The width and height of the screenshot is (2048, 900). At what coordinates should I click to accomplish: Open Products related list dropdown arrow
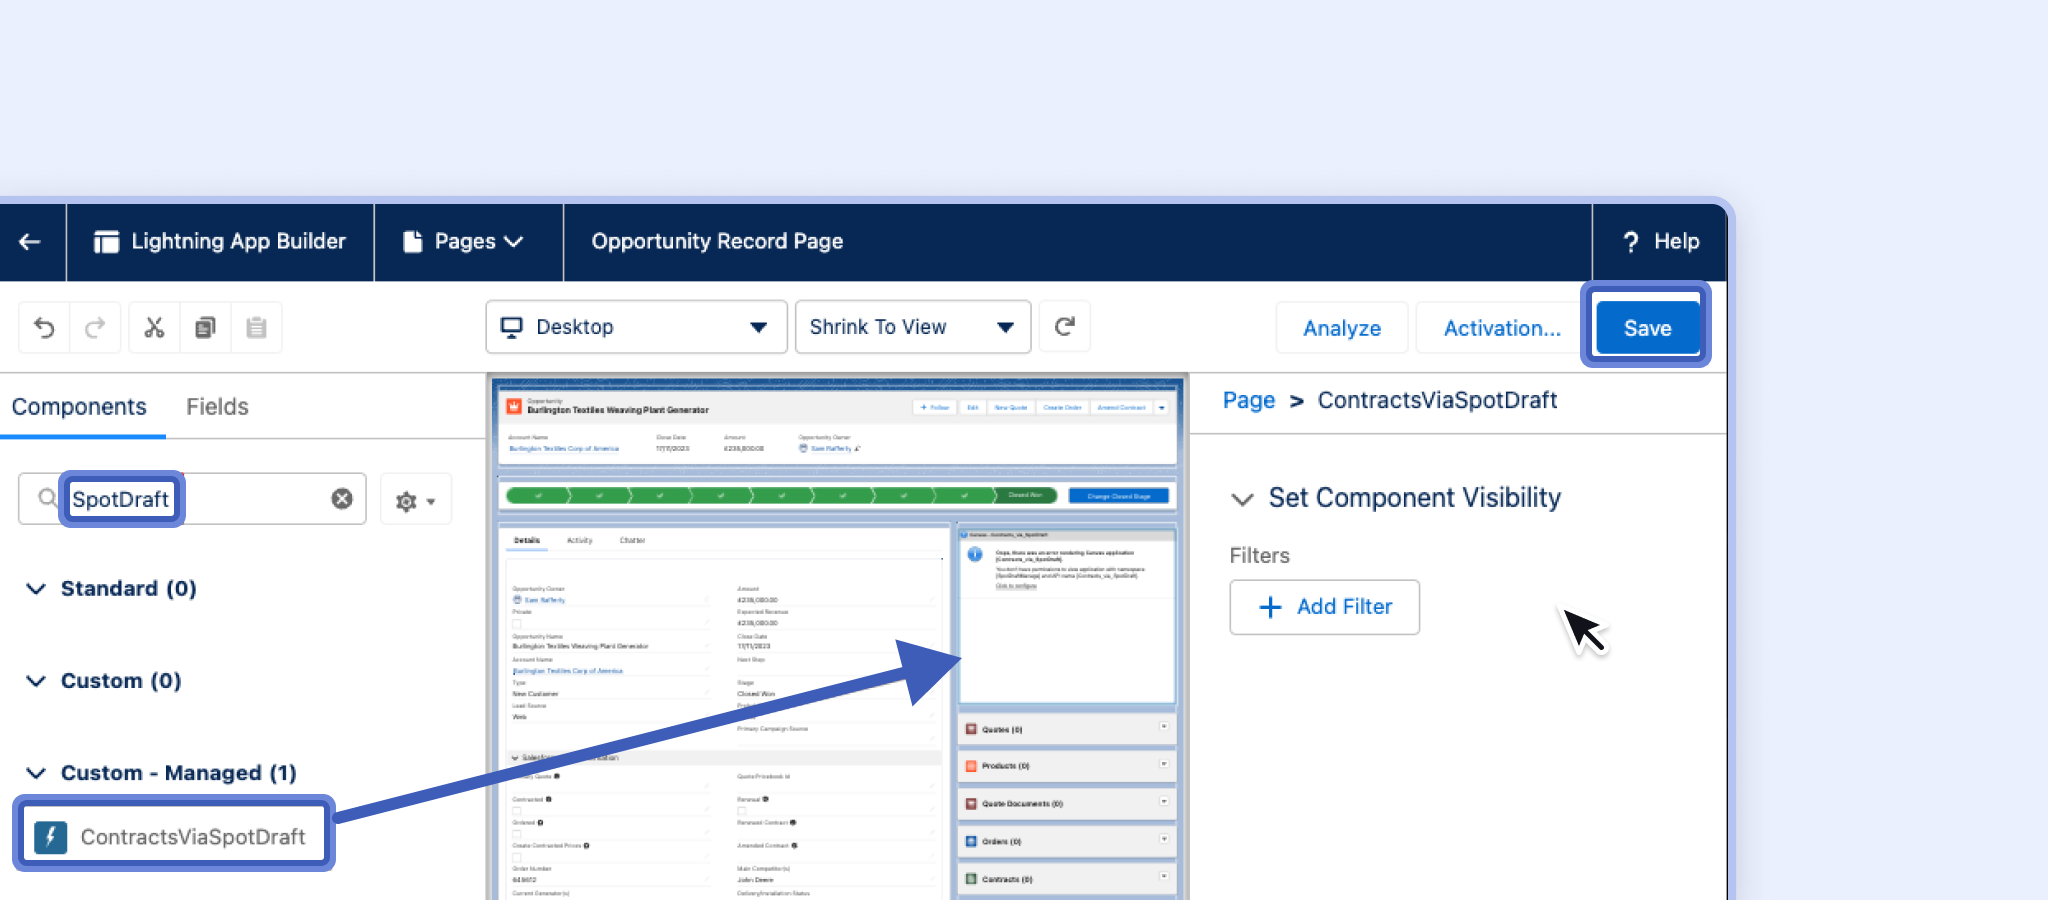click(x=1164, y=763)
